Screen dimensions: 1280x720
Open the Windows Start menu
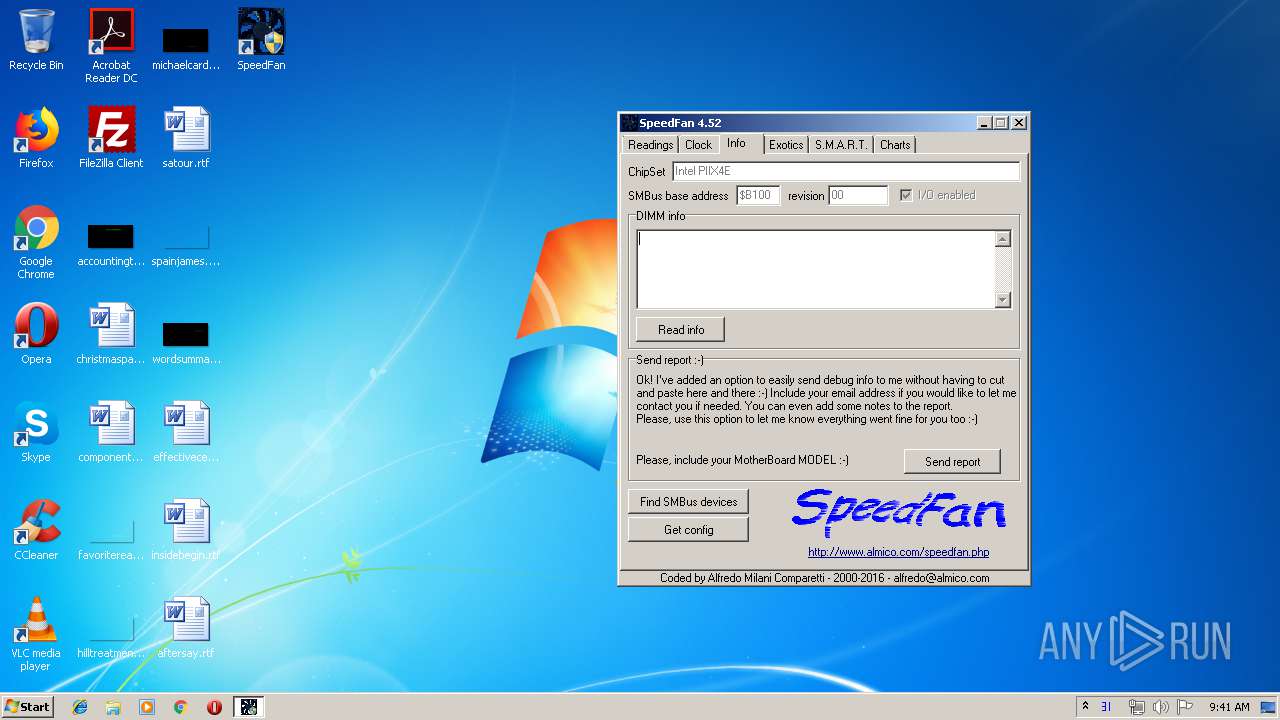(x=27, y=707)
